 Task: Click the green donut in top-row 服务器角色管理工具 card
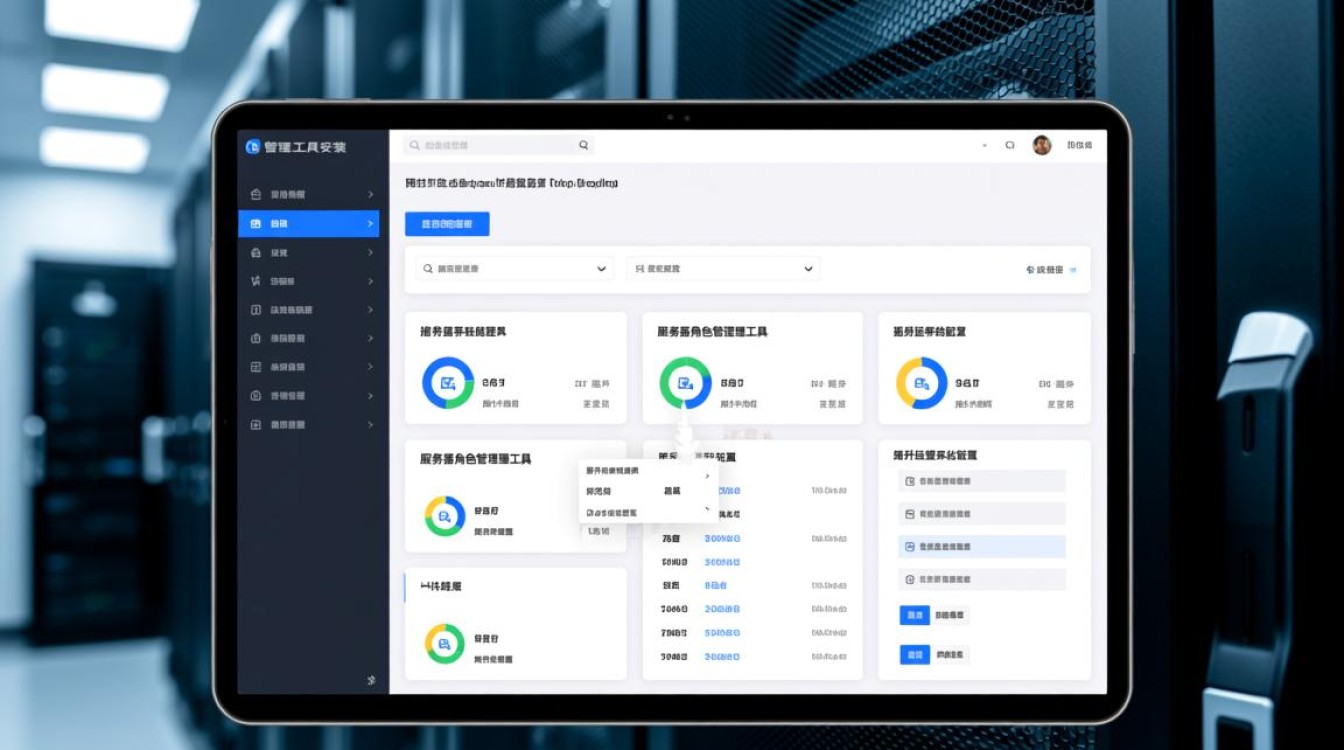click(x=685, y=383)
